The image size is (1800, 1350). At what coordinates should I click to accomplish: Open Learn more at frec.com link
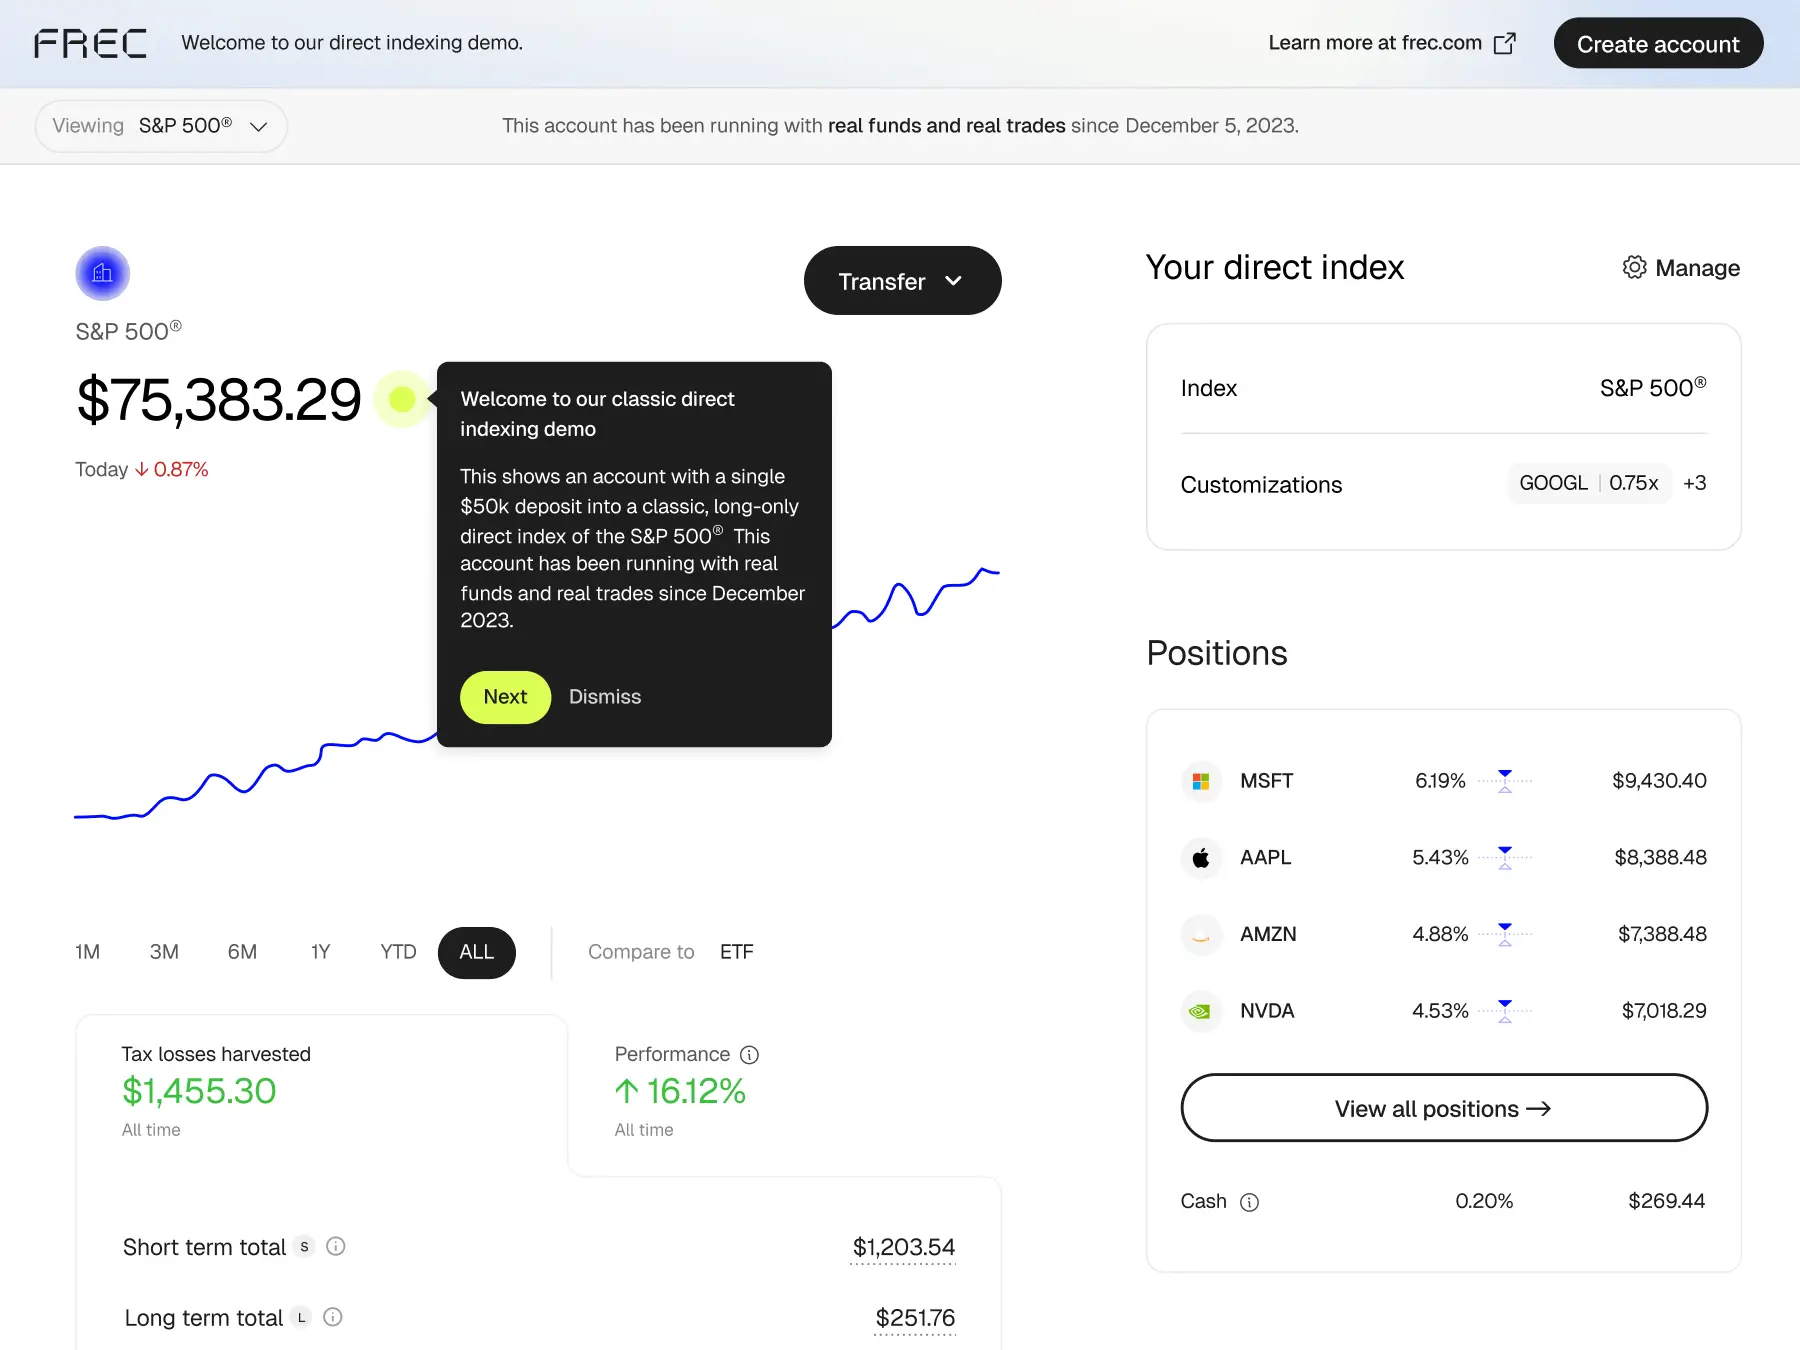(1392, 43)
